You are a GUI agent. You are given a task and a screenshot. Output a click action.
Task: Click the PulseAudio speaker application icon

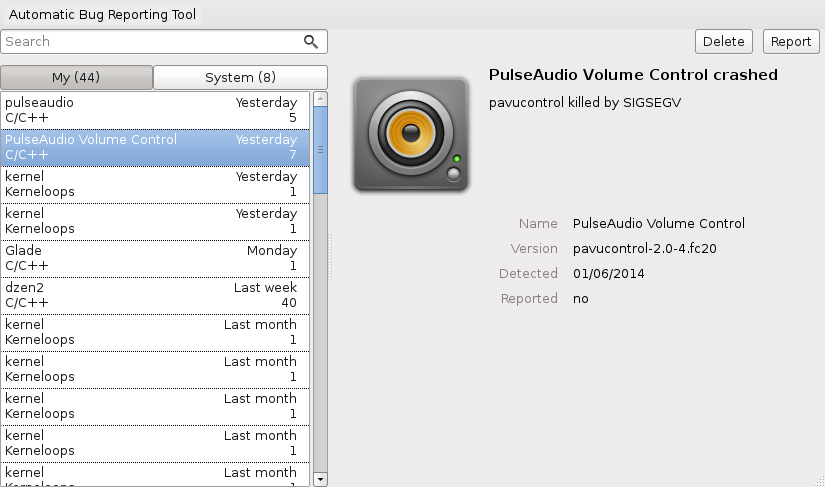[411, 134]
